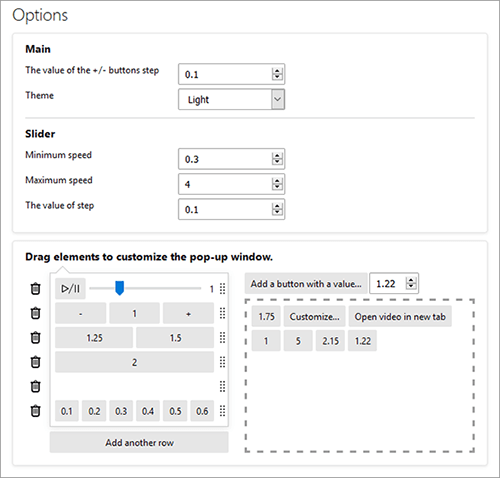Click the 1.75 button in dashed area
Screen dimensions: 500x478
coord(266,316)
